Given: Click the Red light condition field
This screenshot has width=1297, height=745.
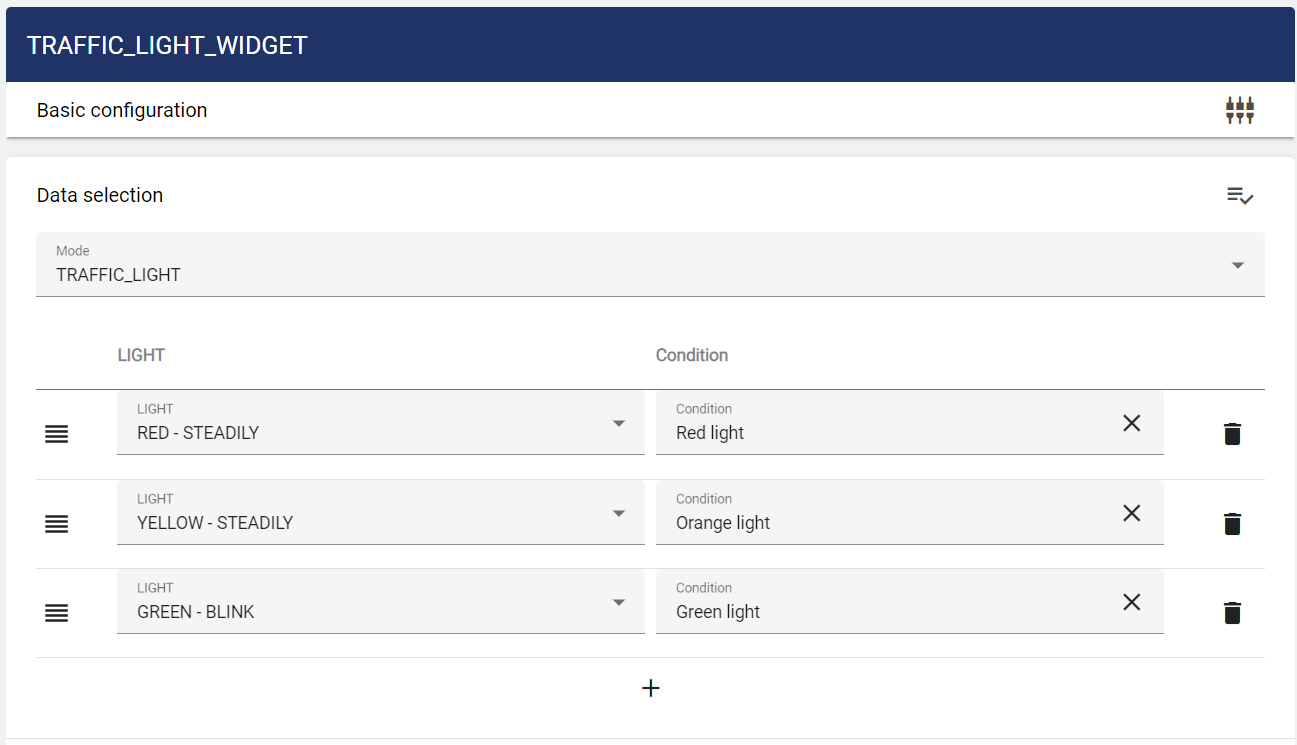Looking at the screenshot, I should click(880, 432).
